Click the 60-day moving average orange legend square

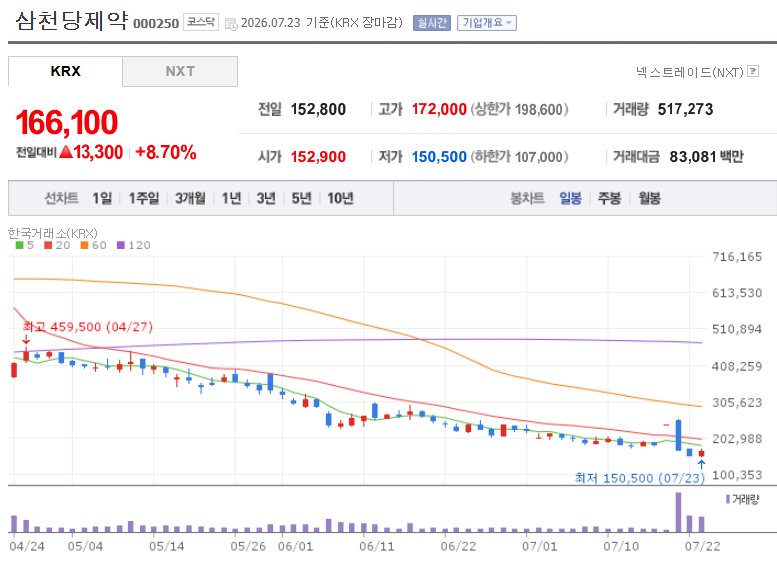point(84,245)
